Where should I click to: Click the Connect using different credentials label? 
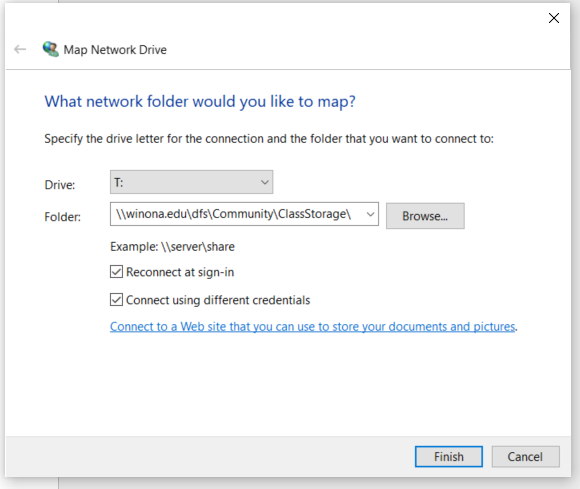218,300
